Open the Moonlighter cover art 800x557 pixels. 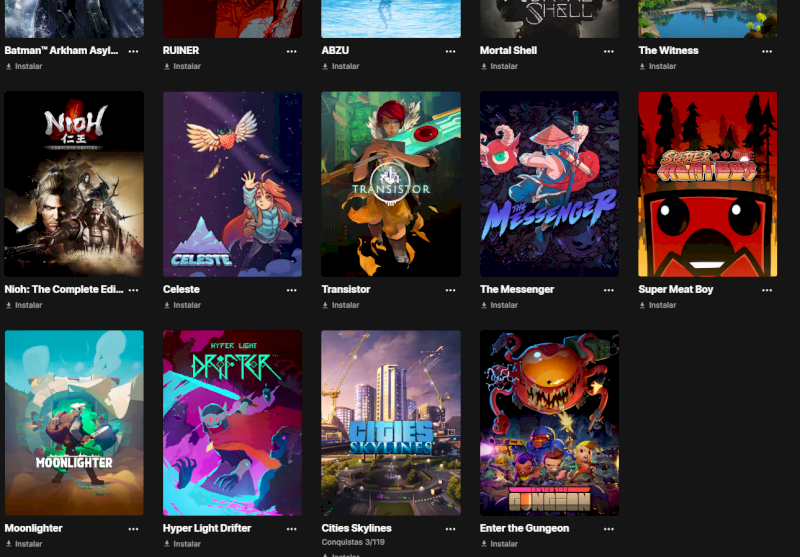pos(74,423)
